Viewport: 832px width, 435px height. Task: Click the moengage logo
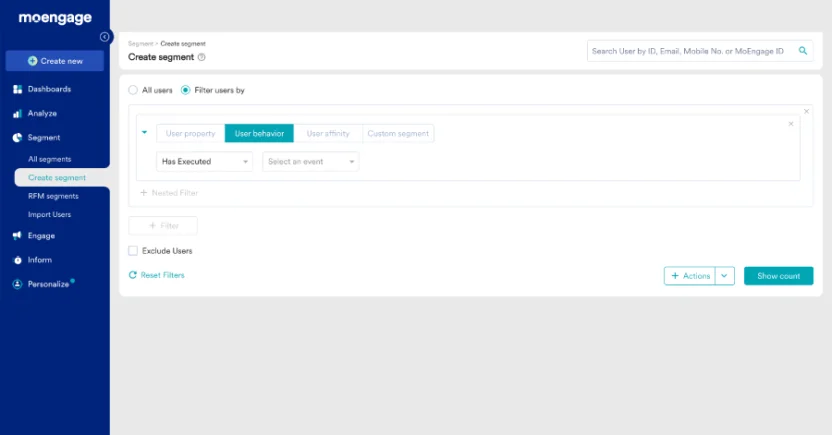click(x=55, y=18)
